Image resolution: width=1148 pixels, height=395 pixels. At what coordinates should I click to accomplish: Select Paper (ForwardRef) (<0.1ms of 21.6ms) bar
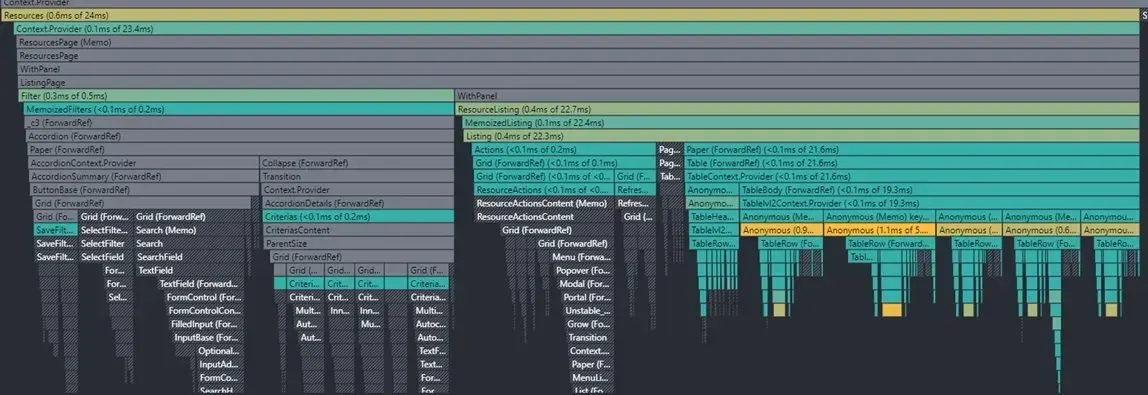point(912,149)
